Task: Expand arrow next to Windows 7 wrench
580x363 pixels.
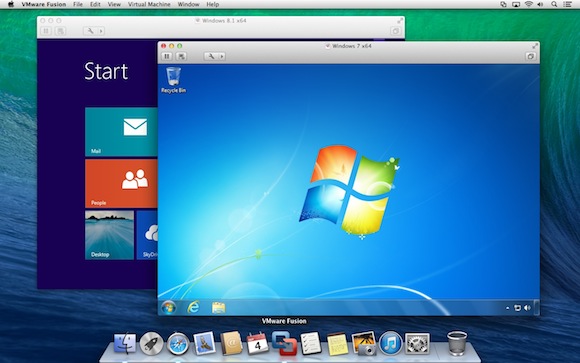Action: tap(222, 56)
